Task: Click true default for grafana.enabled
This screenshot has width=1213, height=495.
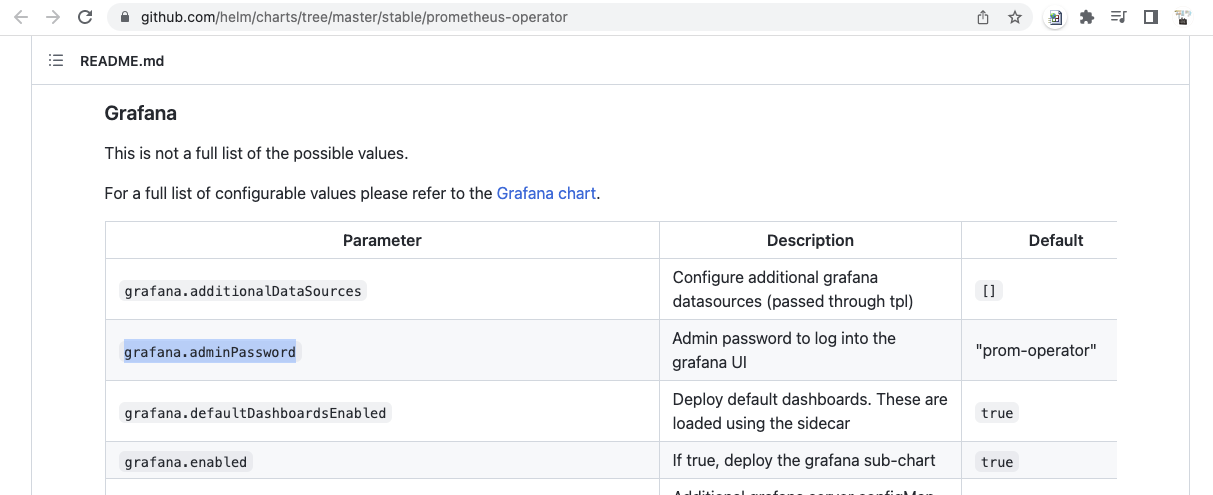Action: pyautogui.click(x=997, y=462)
